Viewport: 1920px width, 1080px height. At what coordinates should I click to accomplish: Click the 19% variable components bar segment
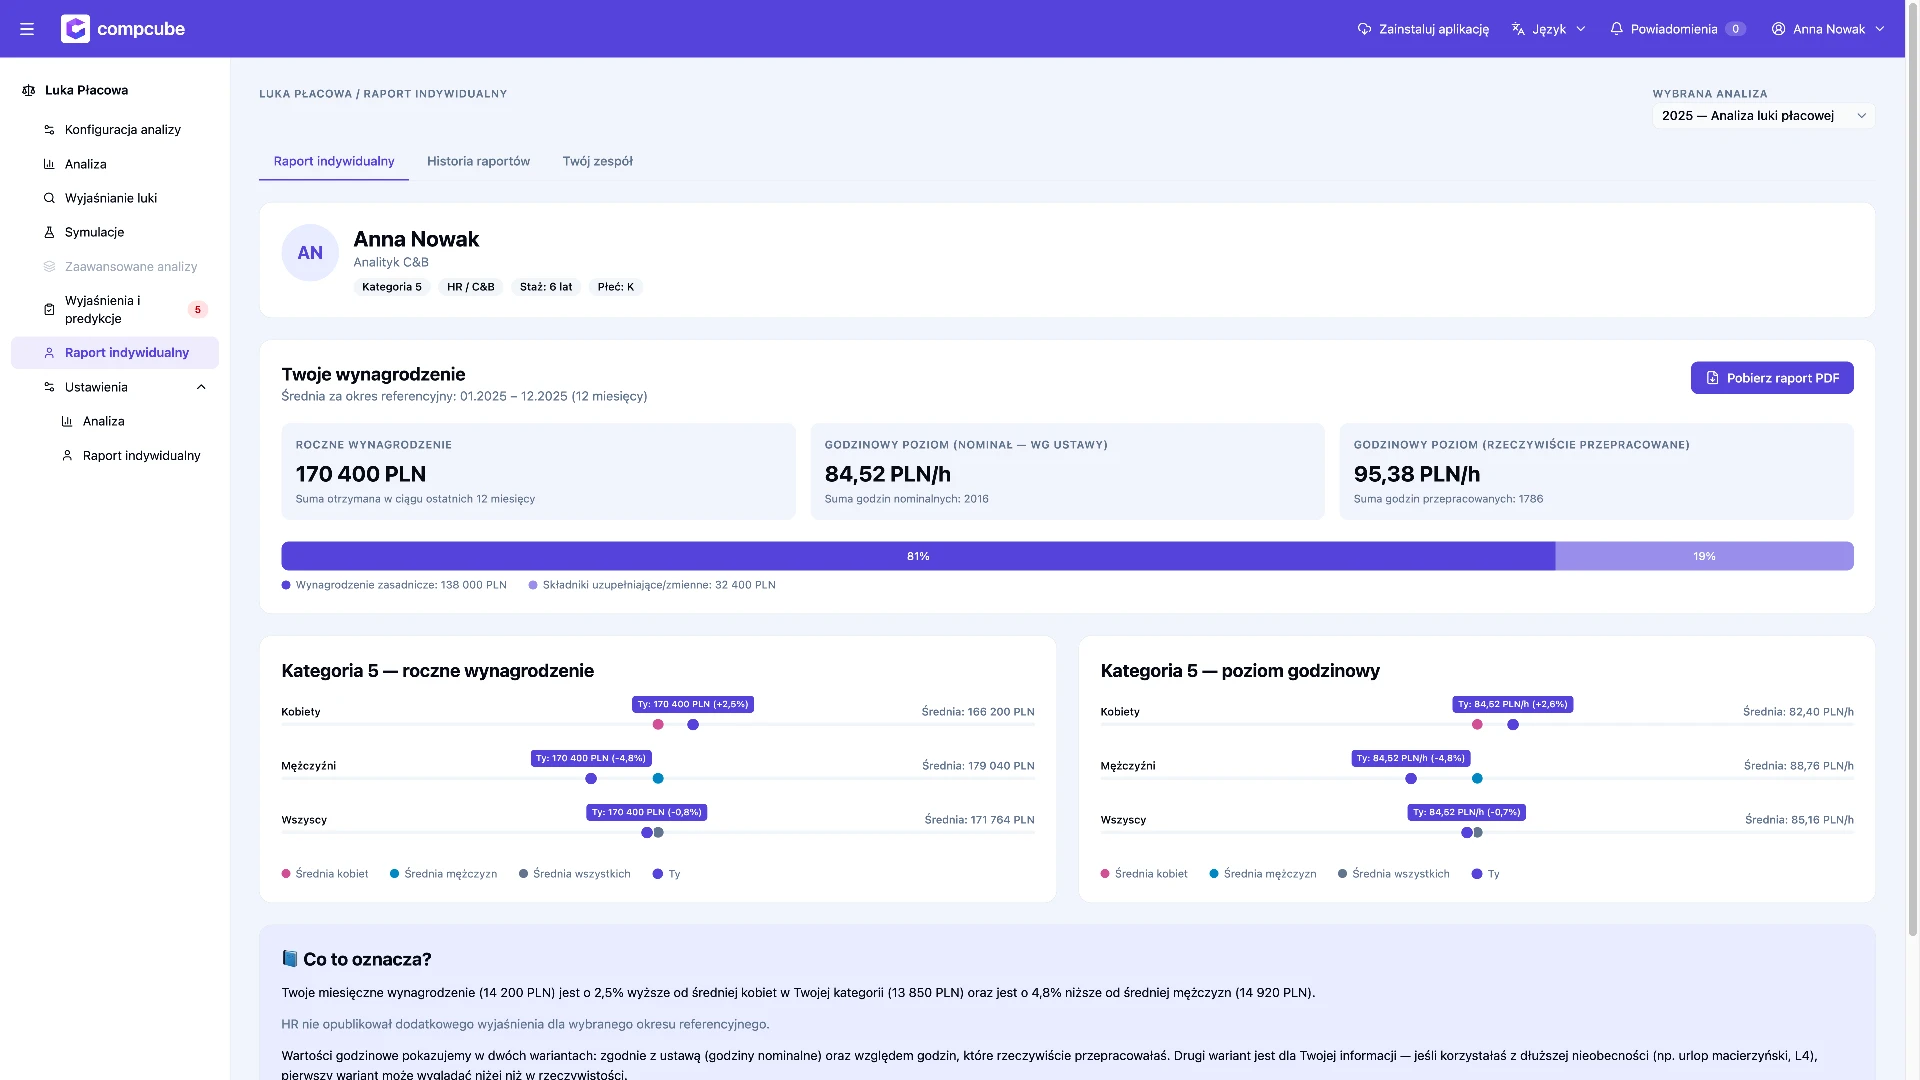(x=1704, y=556)
